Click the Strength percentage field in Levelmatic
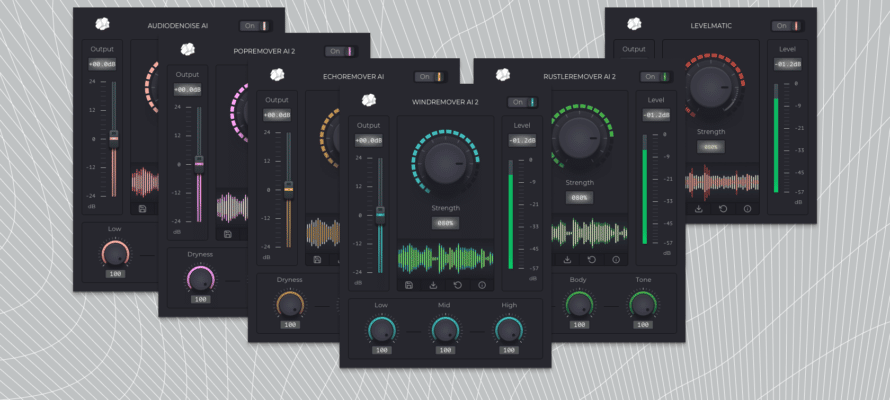 711,146
